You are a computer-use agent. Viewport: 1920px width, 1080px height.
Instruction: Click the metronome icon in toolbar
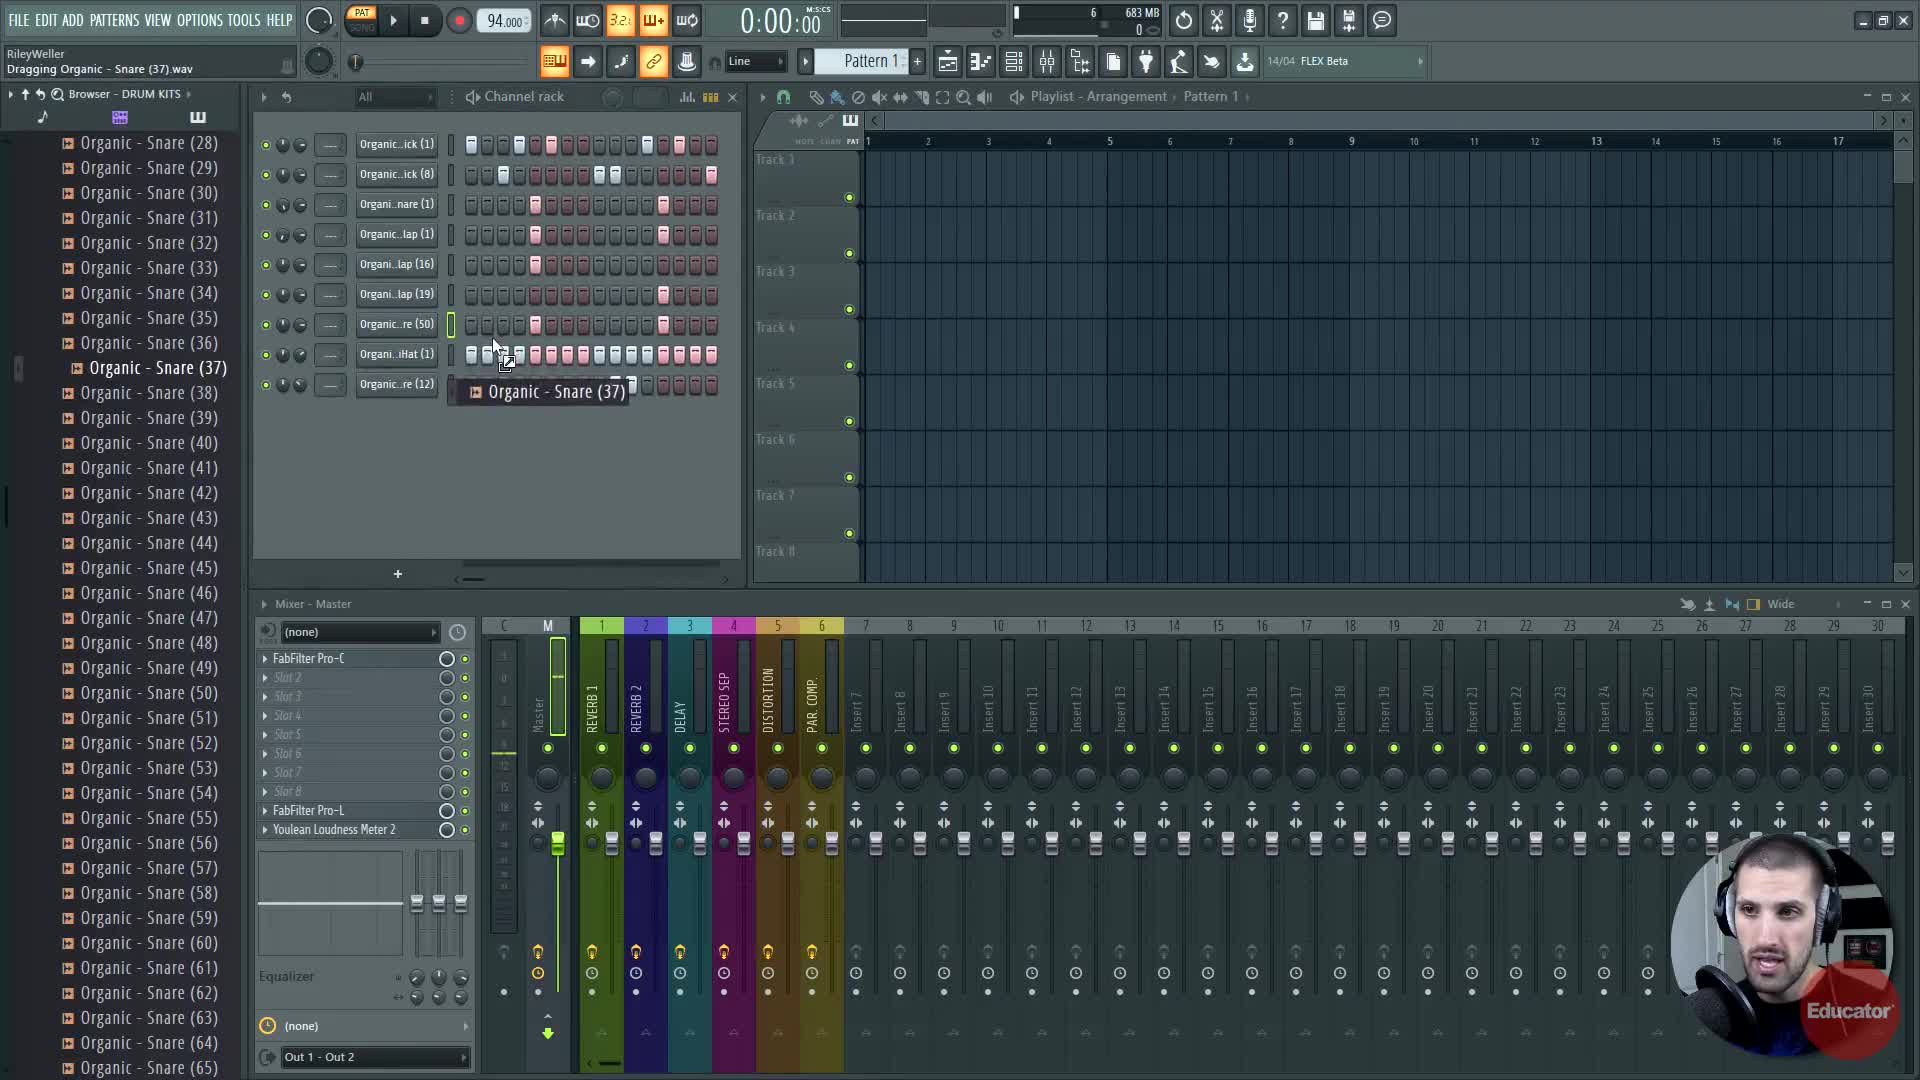(x=555, y=20)
